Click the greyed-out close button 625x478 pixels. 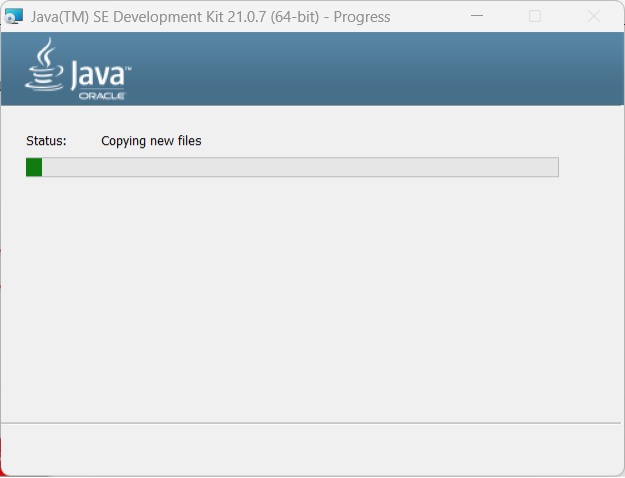point(594,16)
